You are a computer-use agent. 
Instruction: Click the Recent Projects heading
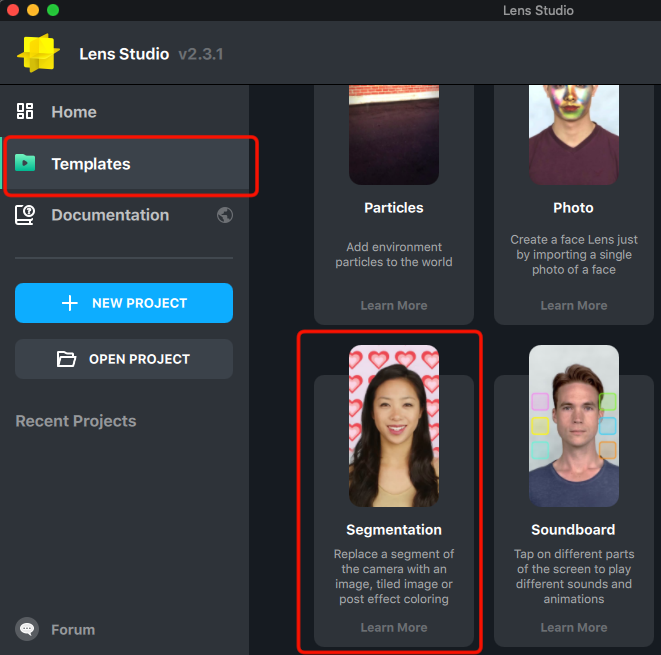point(76,421)
